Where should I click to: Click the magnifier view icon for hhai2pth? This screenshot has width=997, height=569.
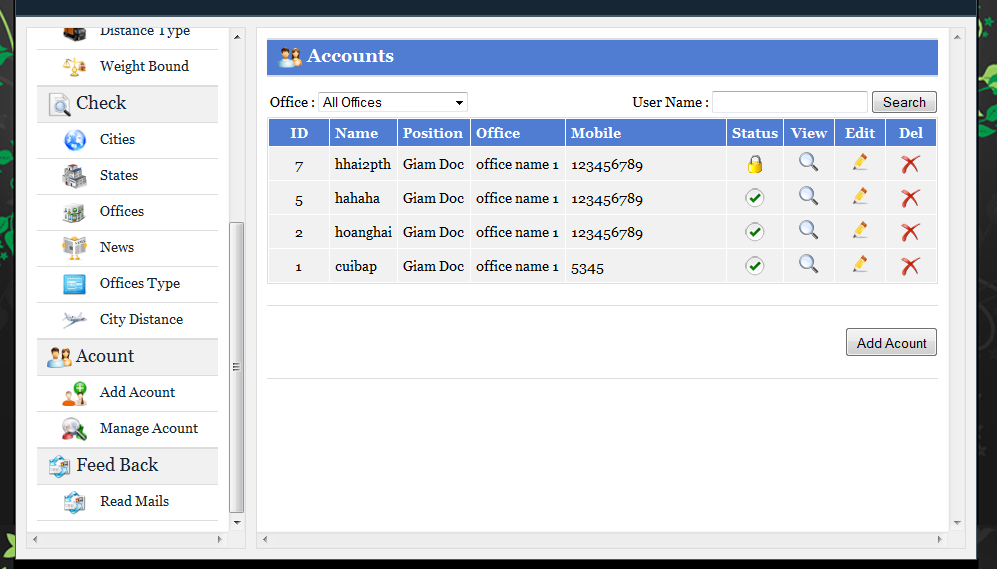pyautogui.click(x=808, y=163)
